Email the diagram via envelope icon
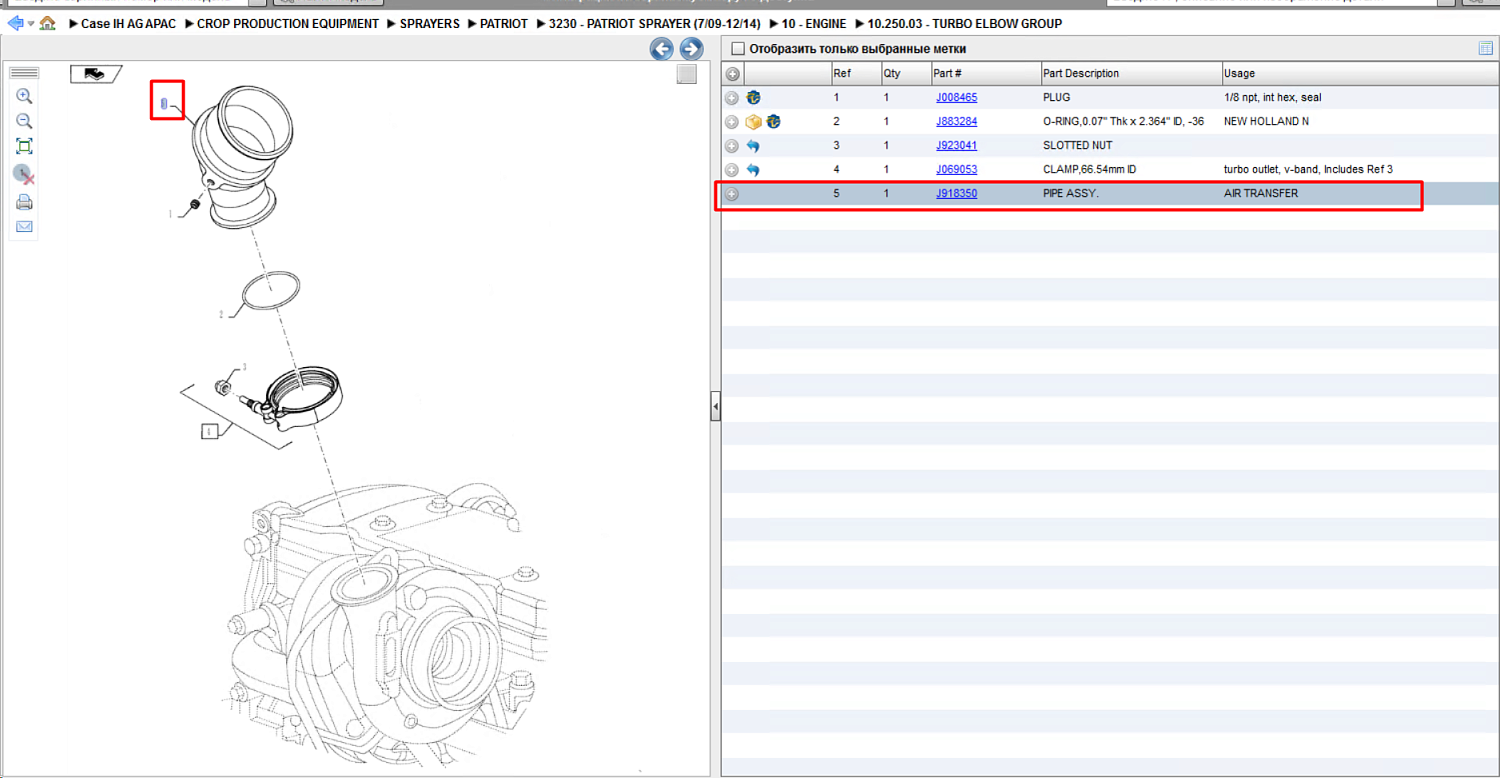This screenshot has height=778, width=1500. [x=24, y=227]
